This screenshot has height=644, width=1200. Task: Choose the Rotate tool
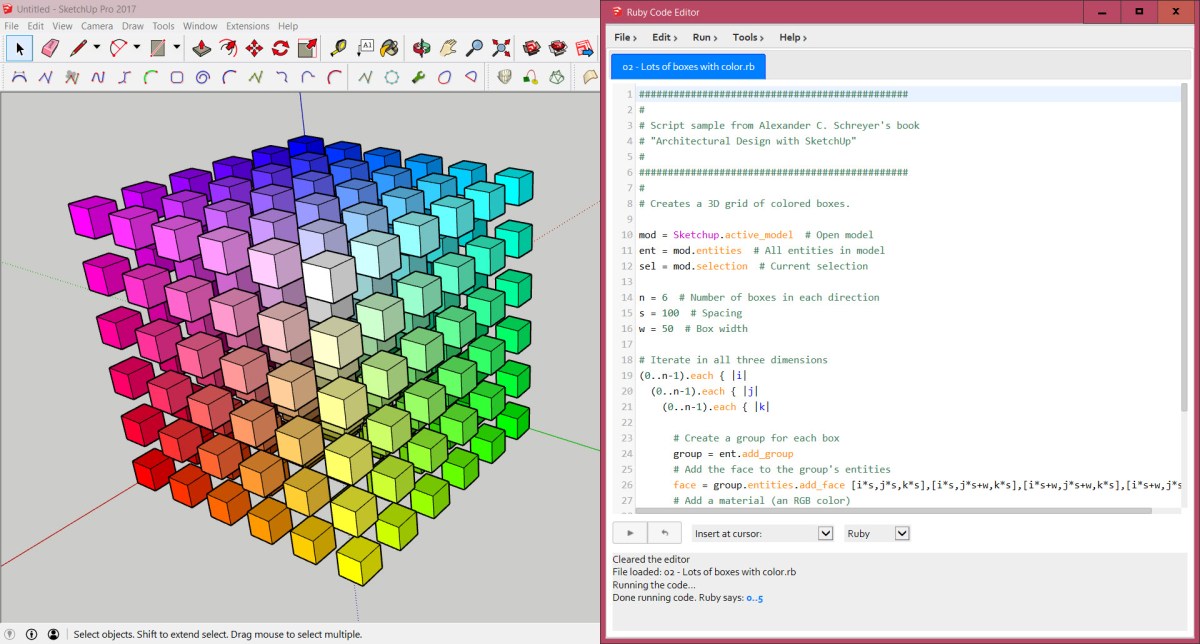(280, 48)
